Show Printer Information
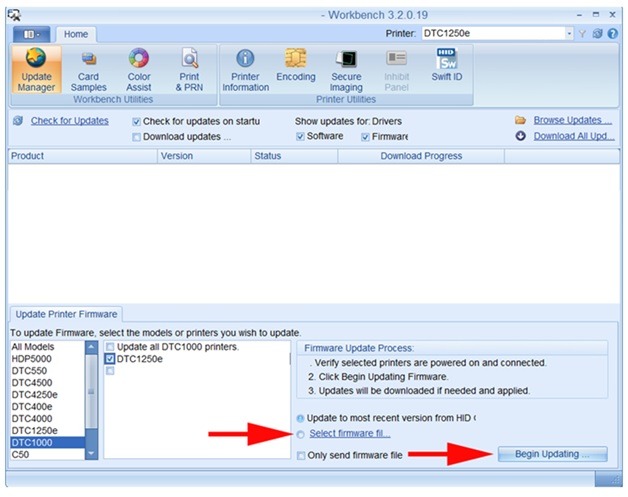Image resolution: width=628 pixels, height=497 pixels. pos(245,70)
